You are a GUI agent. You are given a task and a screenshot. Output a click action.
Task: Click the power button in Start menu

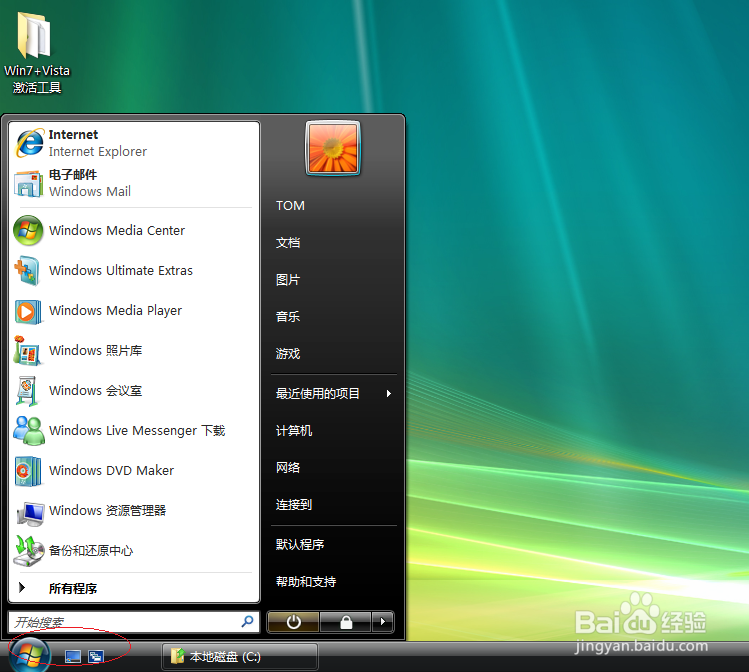(x=293, y=622)
